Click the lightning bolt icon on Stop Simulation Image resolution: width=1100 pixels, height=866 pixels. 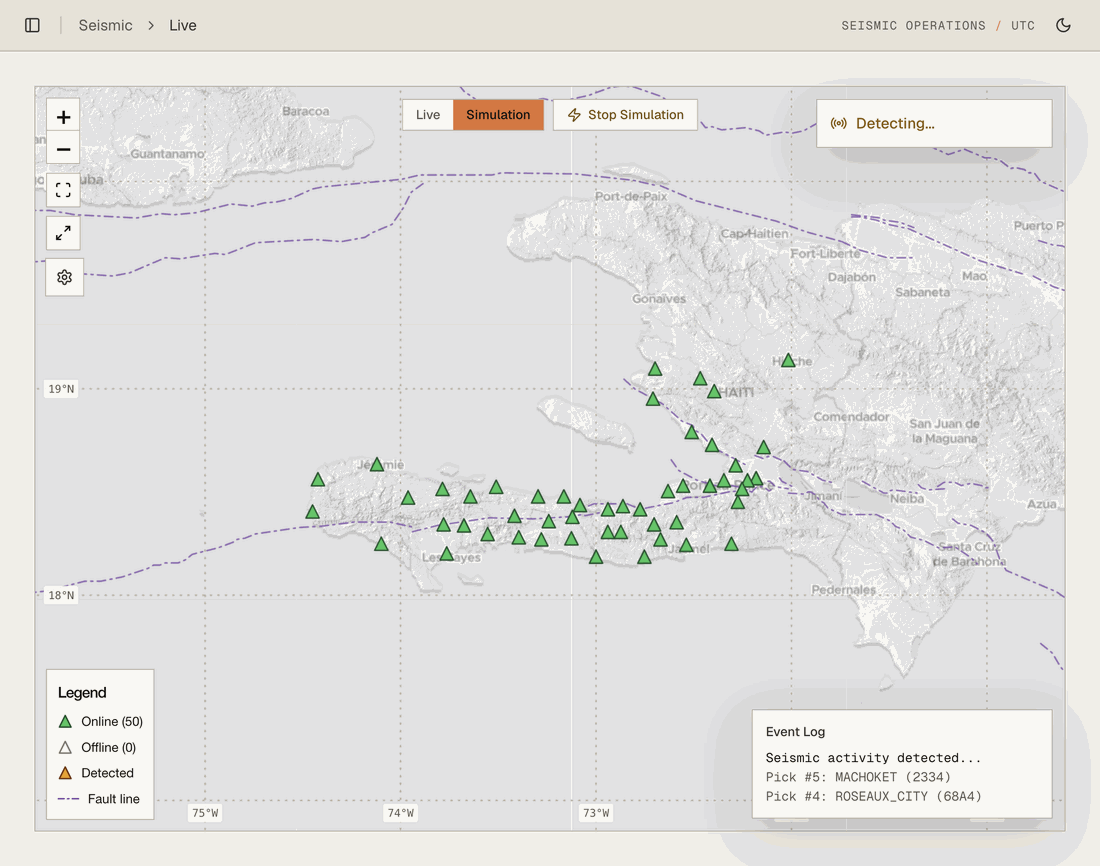click(x=574, y=115)
